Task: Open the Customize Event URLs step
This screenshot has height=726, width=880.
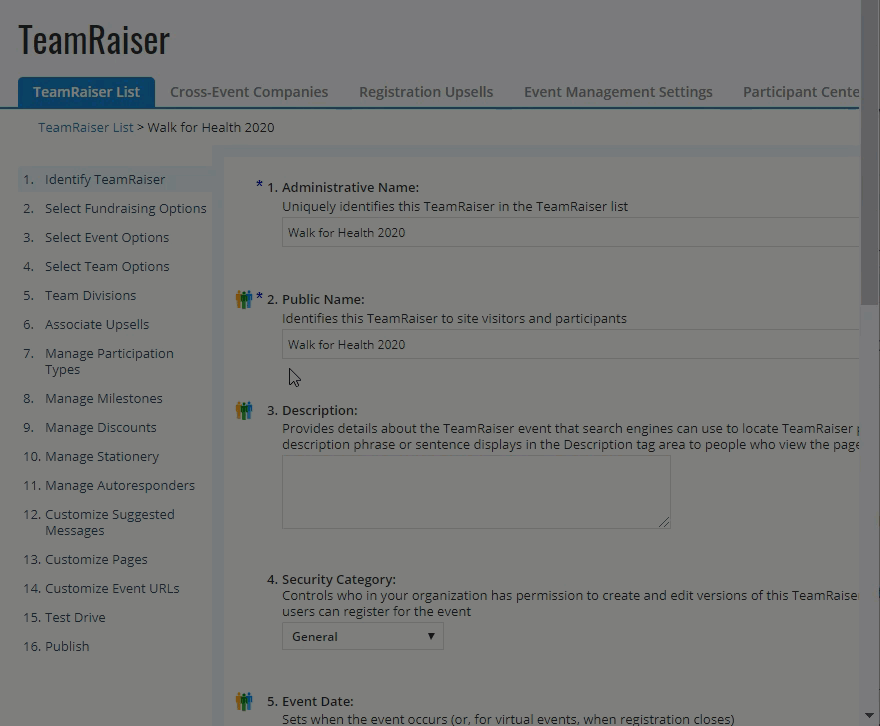Action: pyautogui.click(x=112, y=589)
